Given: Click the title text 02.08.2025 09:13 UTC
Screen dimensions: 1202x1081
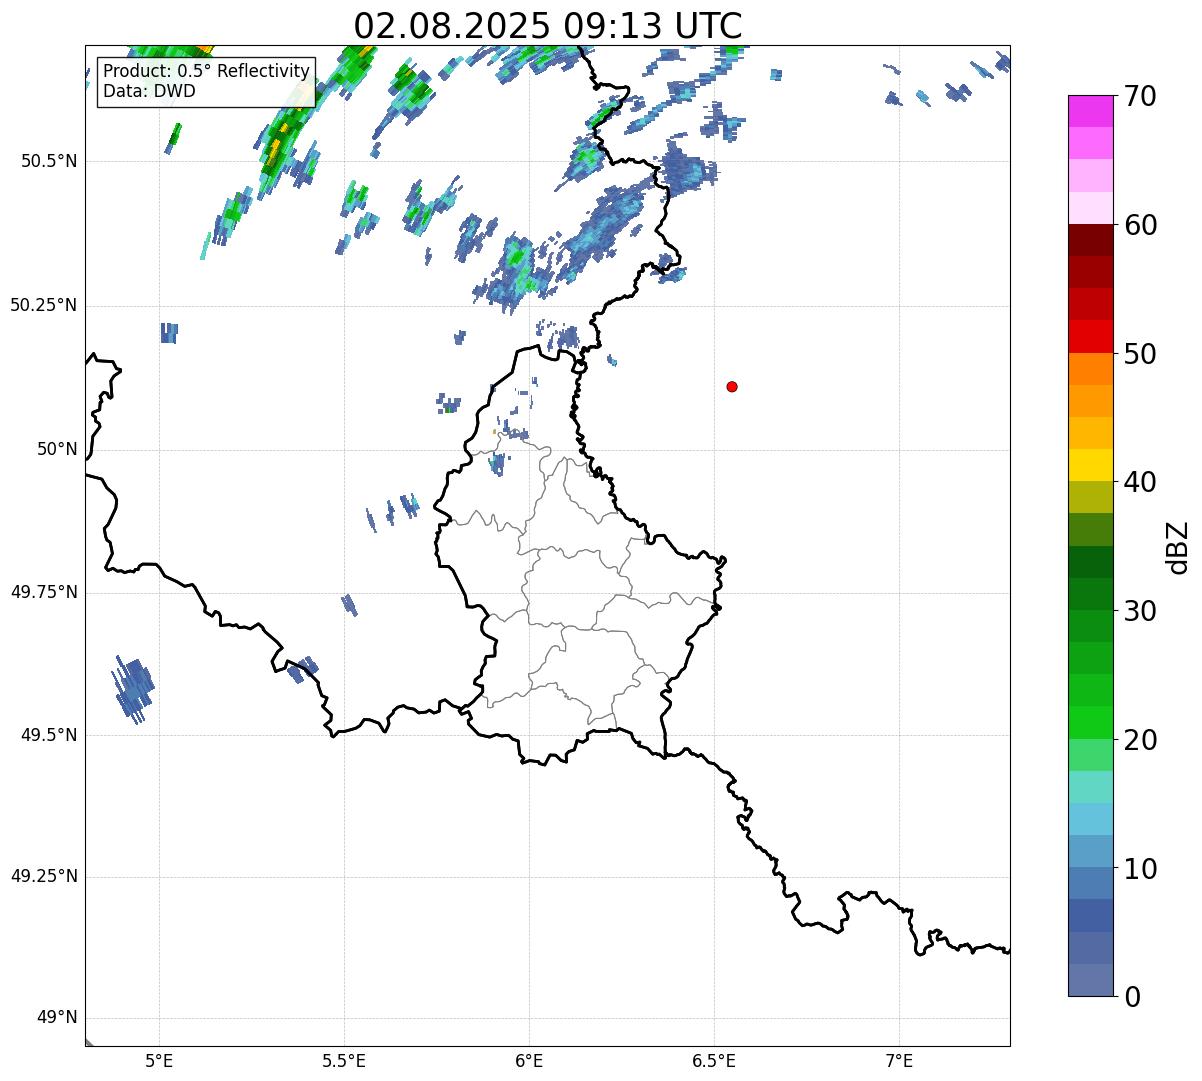Looking at the screenshot, I should pyautogui.click(x=548, y=26).
